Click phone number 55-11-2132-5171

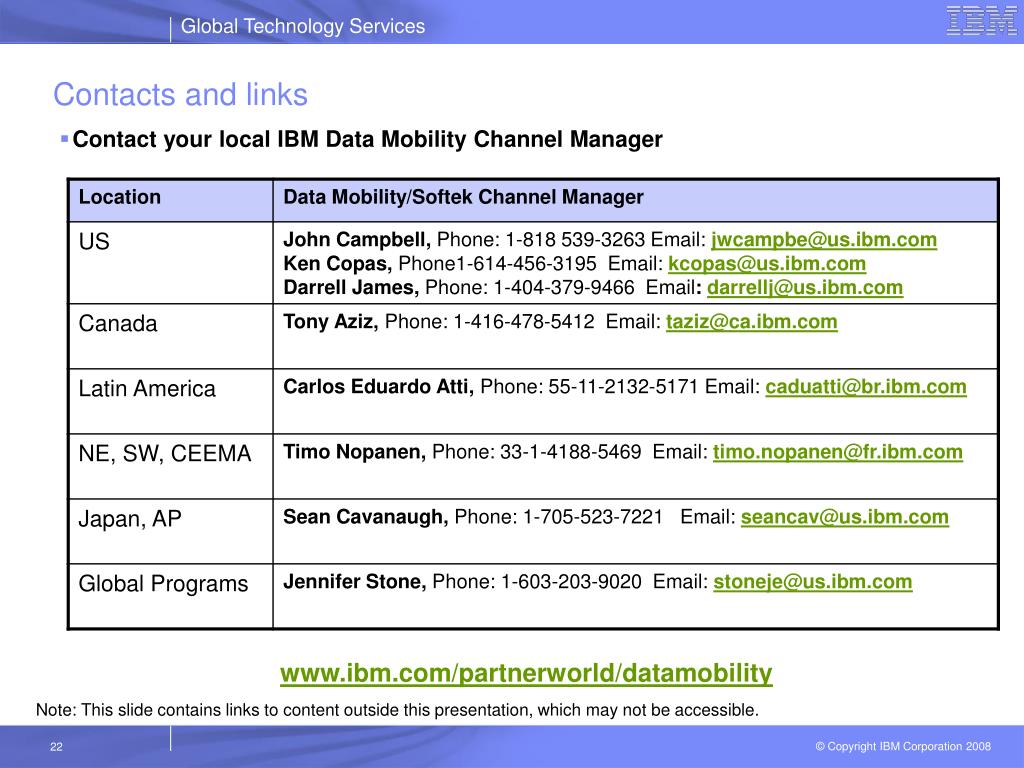point(623,387)
